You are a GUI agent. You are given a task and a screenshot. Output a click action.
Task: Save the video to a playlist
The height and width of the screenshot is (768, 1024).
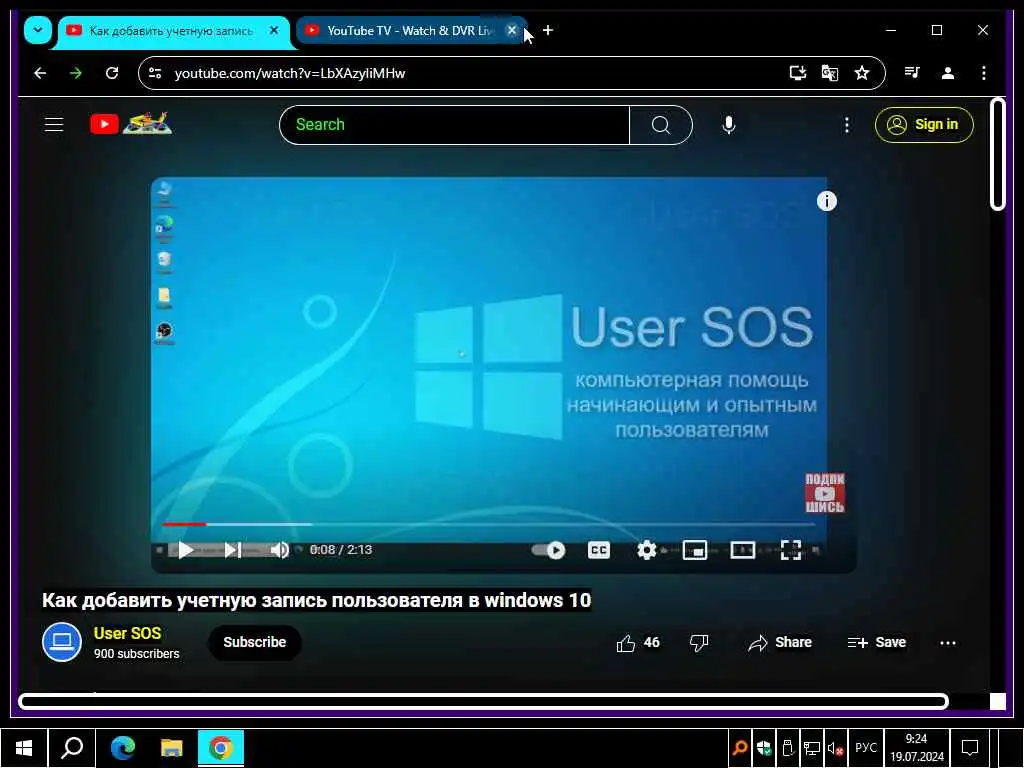coord(876,643)
